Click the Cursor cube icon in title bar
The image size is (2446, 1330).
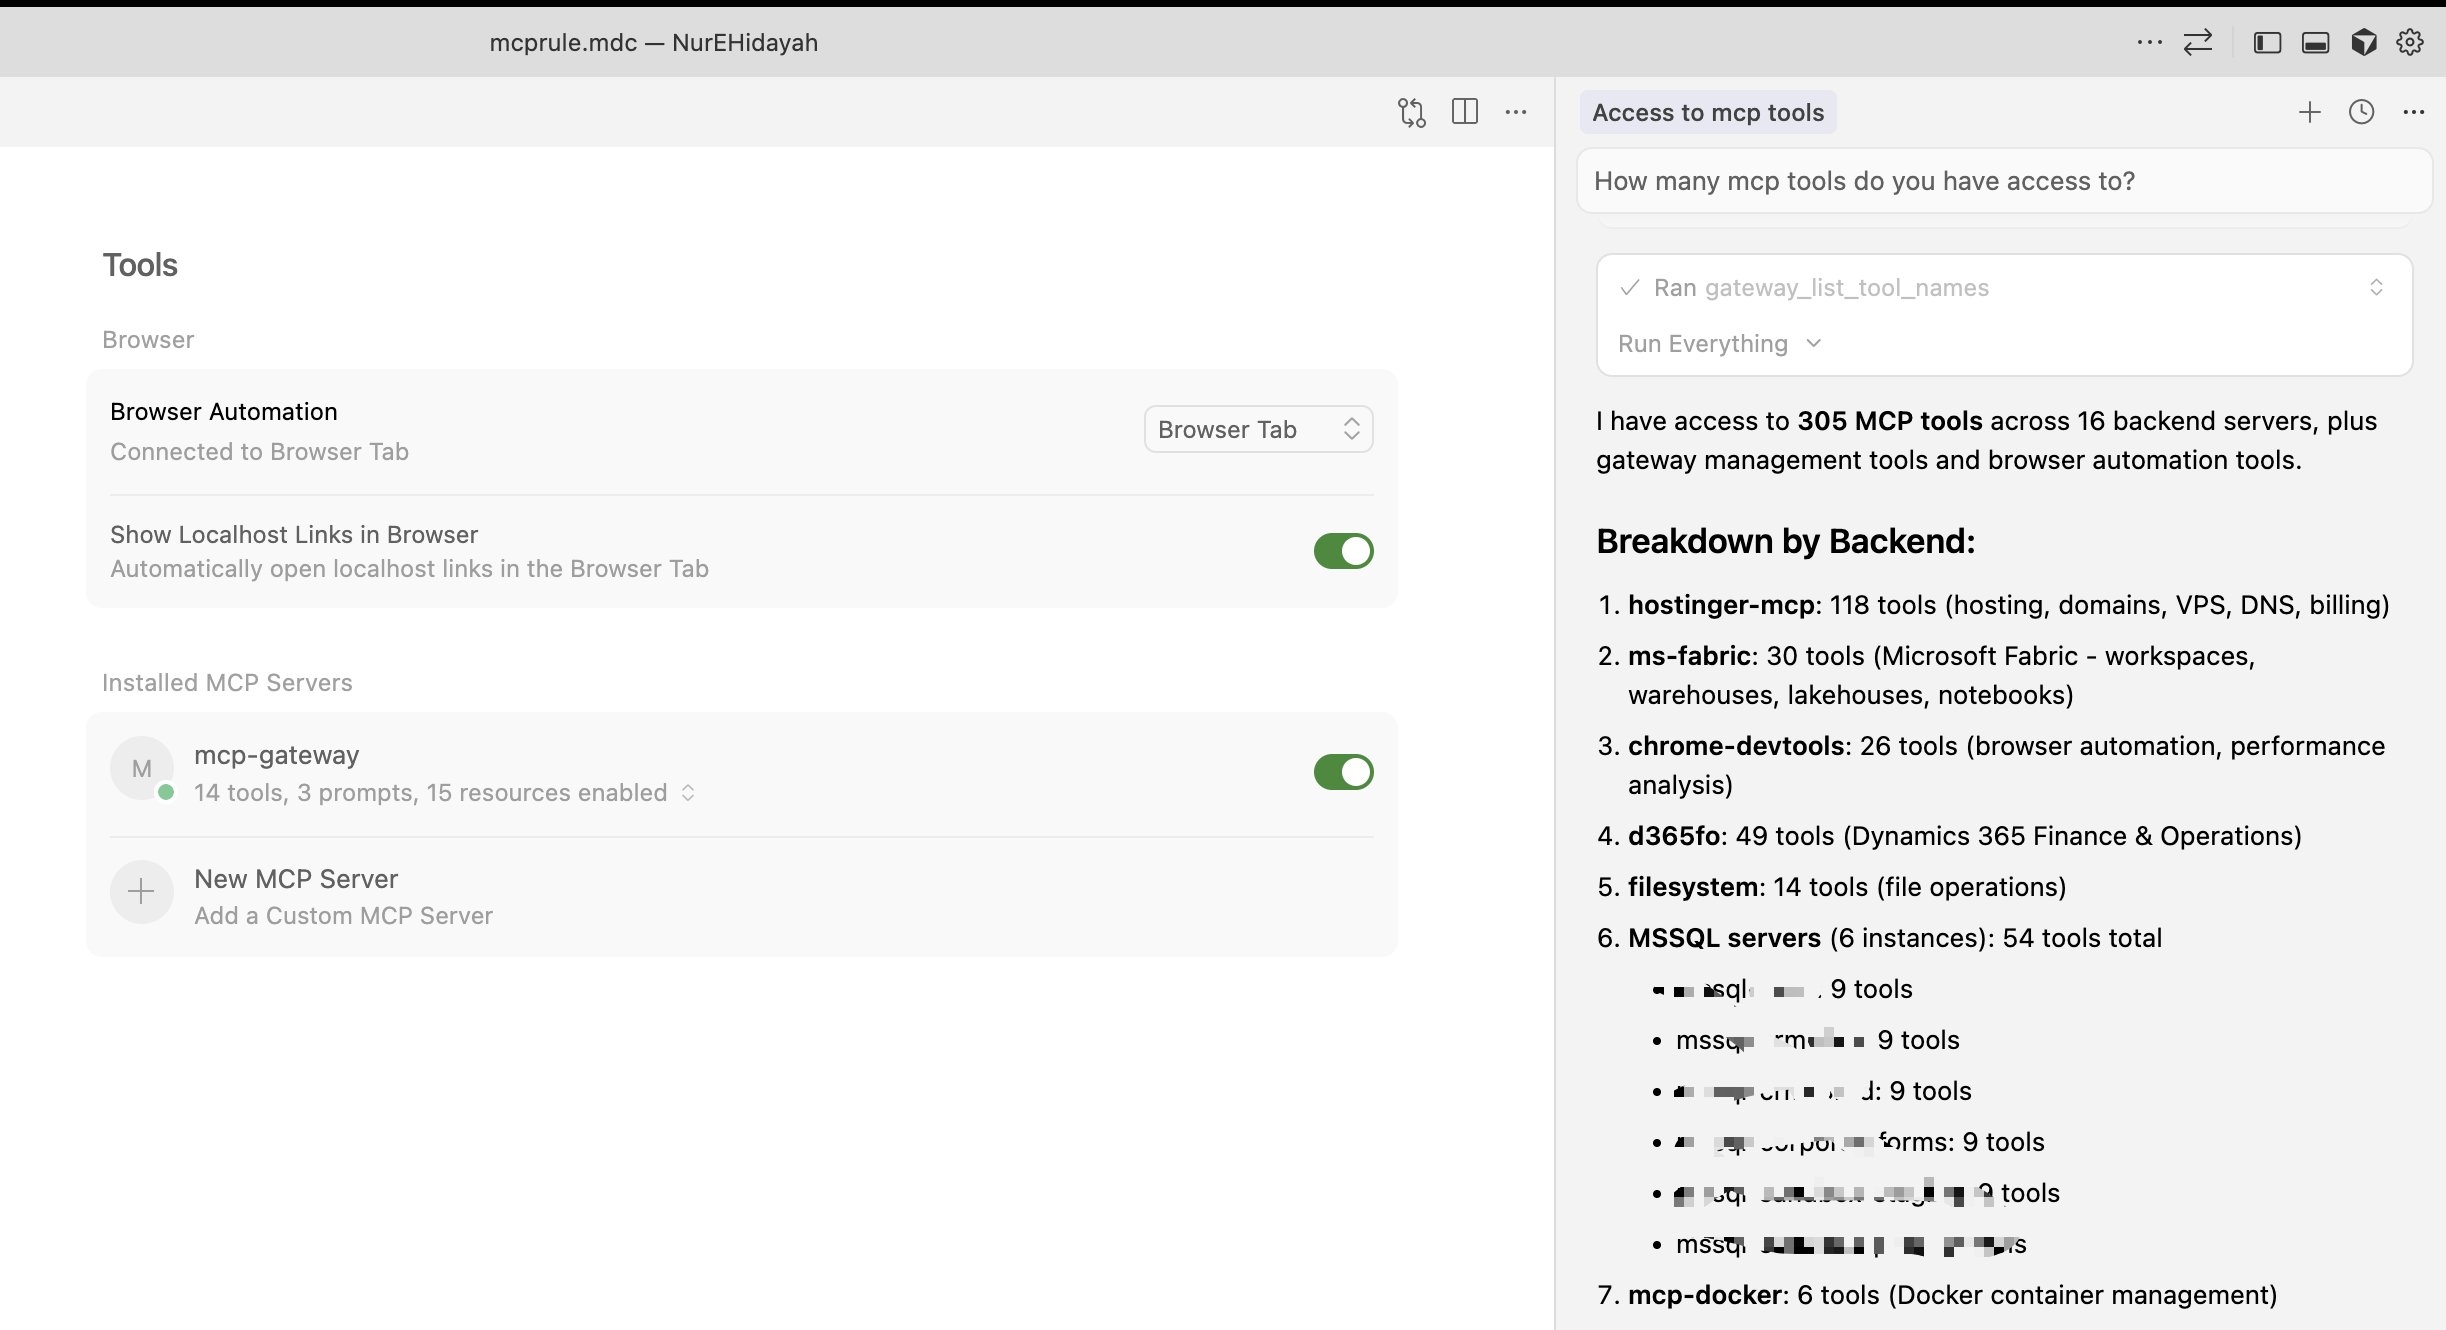[2363, 42]
